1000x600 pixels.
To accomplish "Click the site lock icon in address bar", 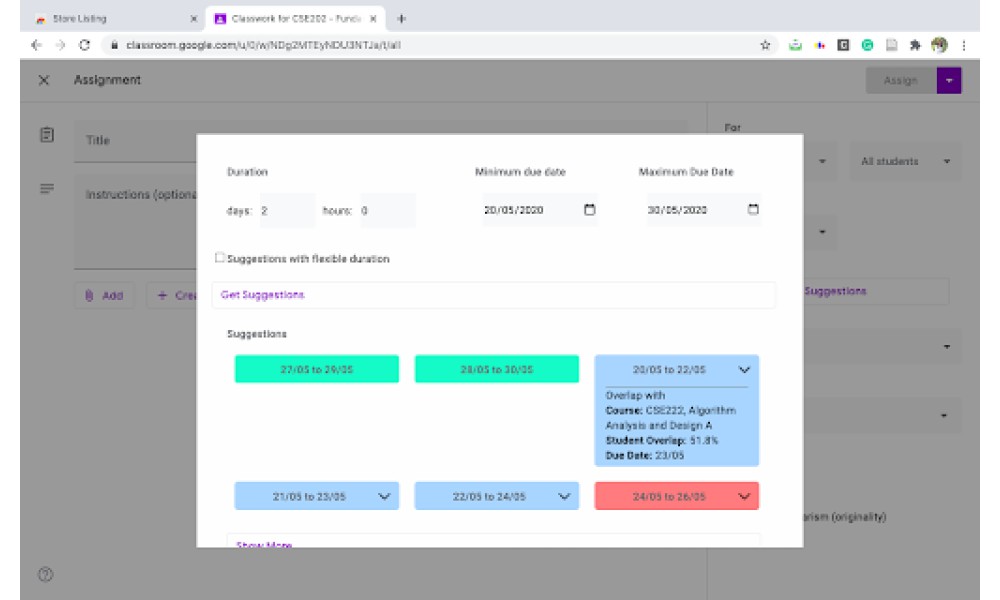I will (114, 45).
